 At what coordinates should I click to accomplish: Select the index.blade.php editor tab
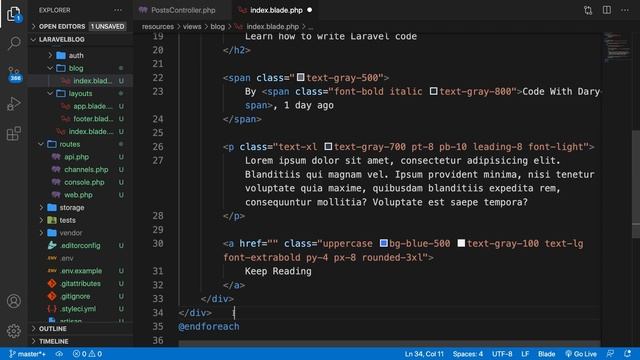click(x=276, y=10)
